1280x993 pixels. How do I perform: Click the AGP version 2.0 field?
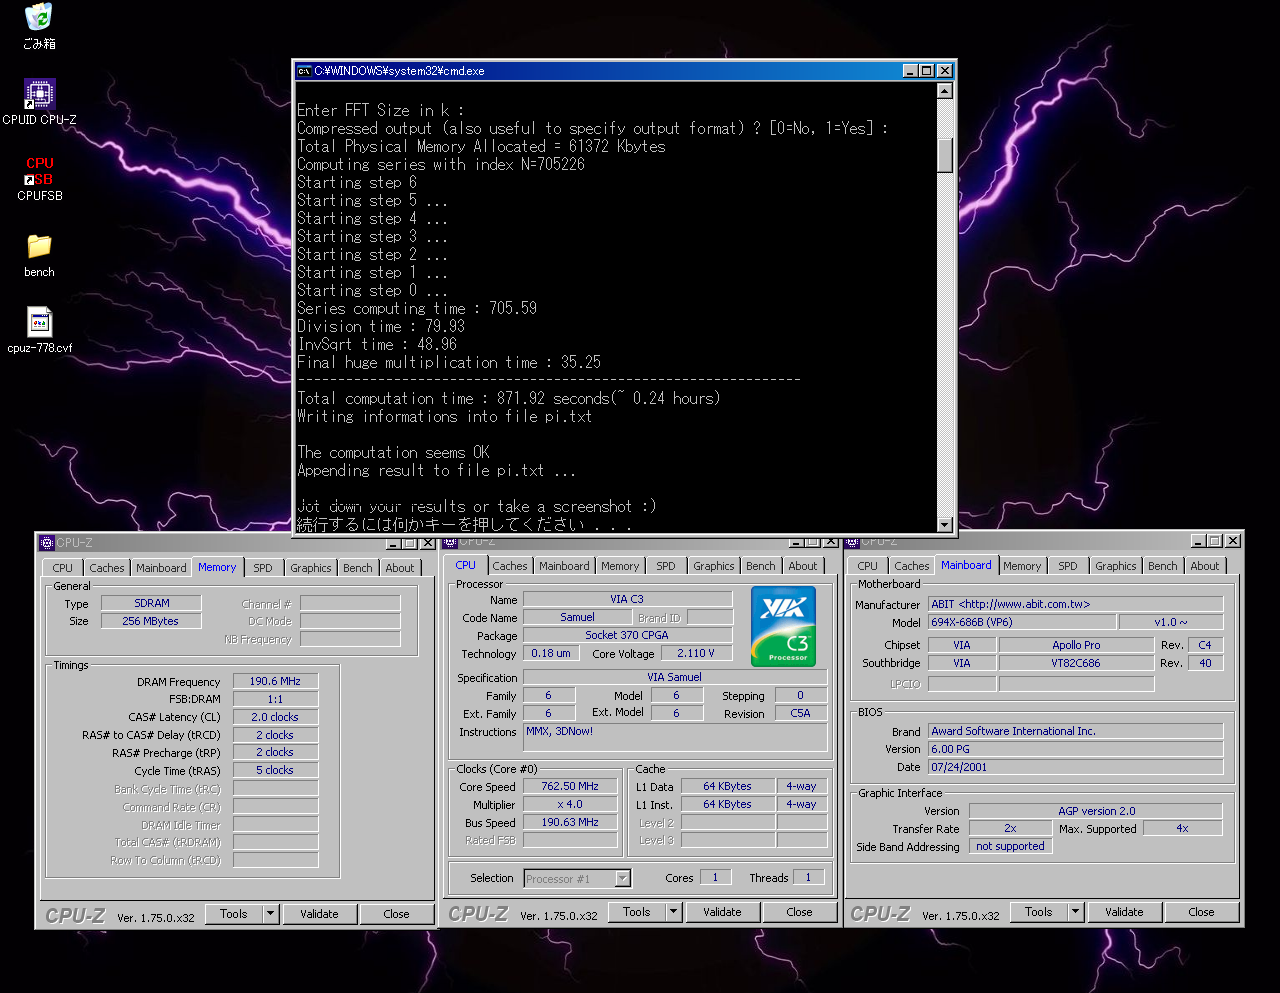point(1096,811)
